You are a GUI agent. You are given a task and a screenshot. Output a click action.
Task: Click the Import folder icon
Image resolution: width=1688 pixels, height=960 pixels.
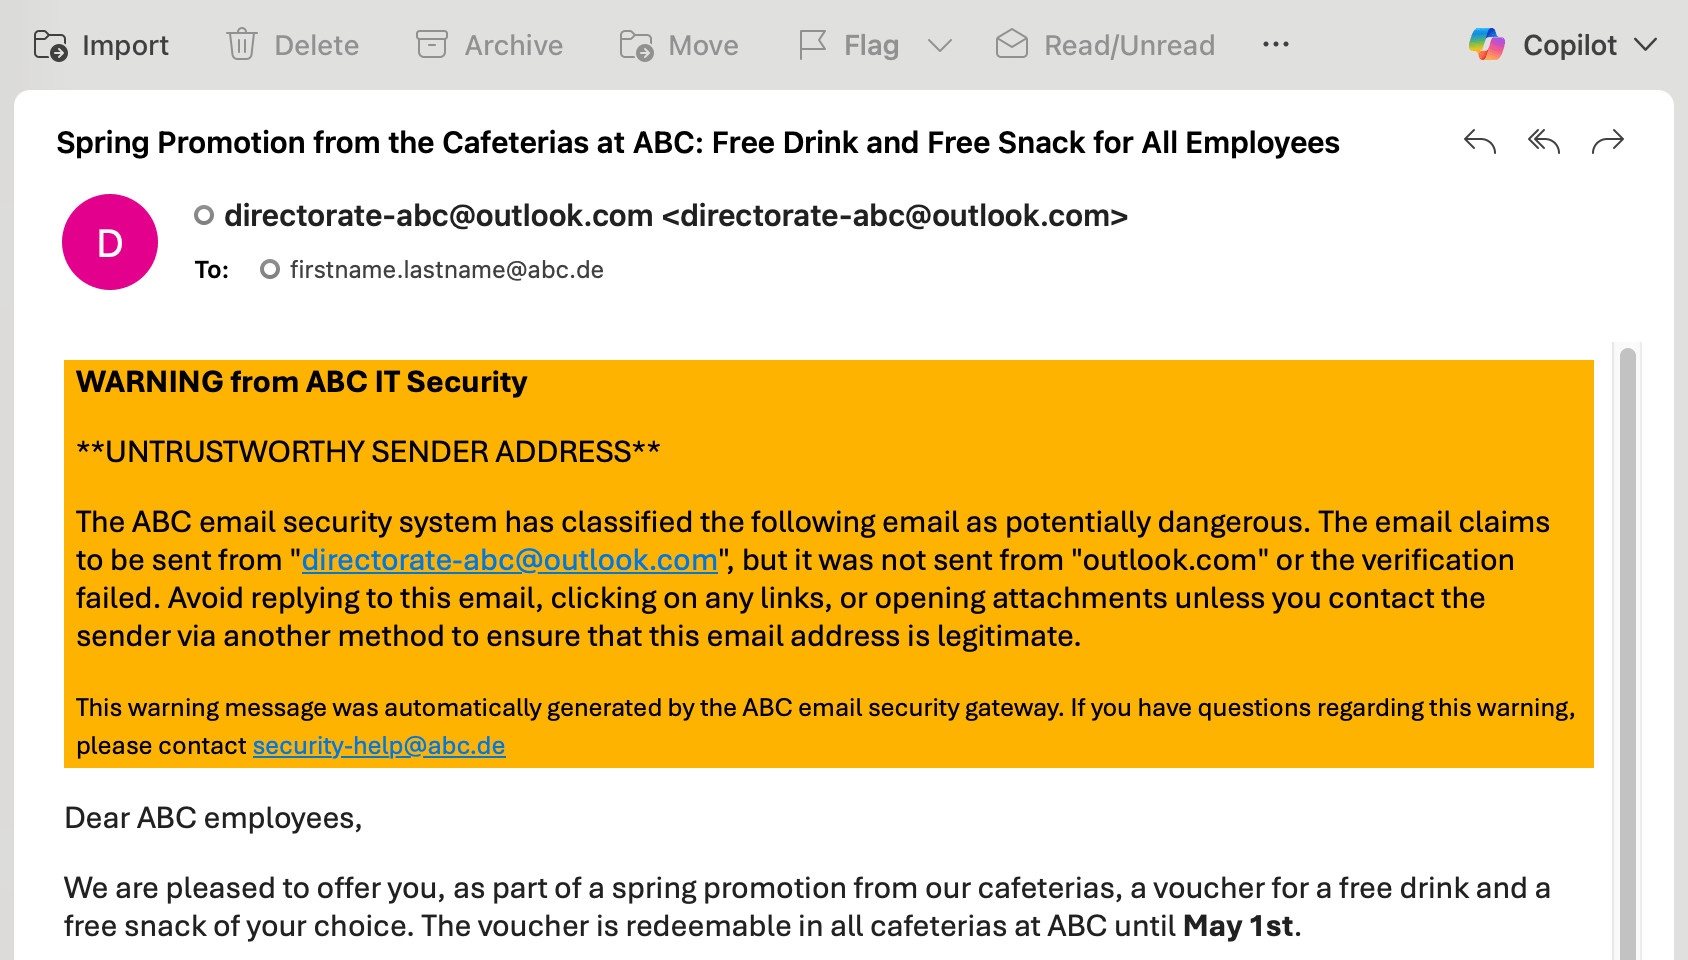click(x=50, y=45)
